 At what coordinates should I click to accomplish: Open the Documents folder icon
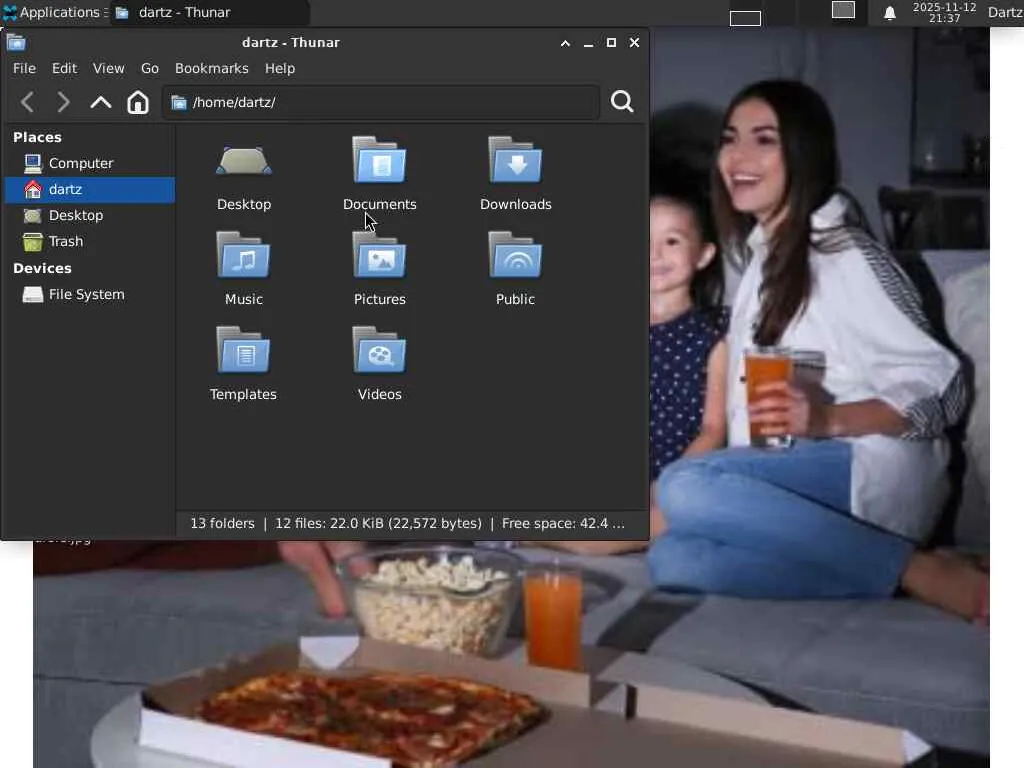[x=379, y=162]
